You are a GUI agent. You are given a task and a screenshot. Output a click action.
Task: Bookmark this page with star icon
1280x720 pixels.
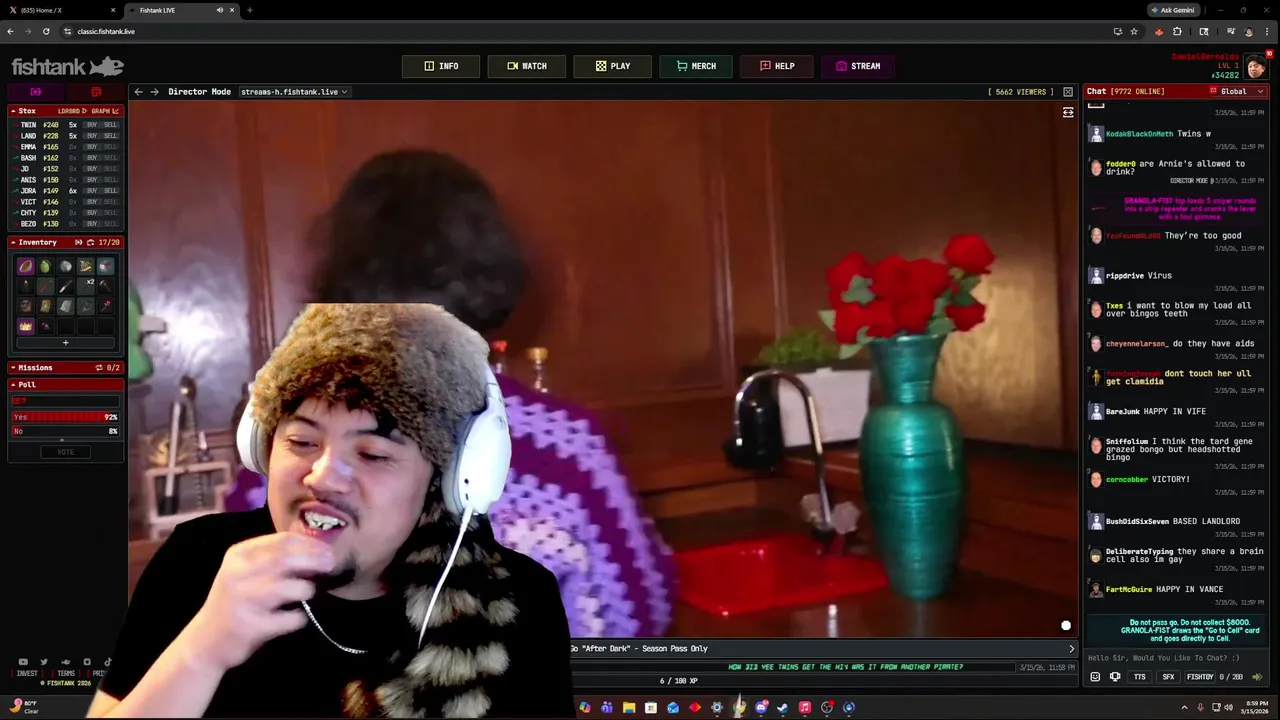click(1134, 31)
